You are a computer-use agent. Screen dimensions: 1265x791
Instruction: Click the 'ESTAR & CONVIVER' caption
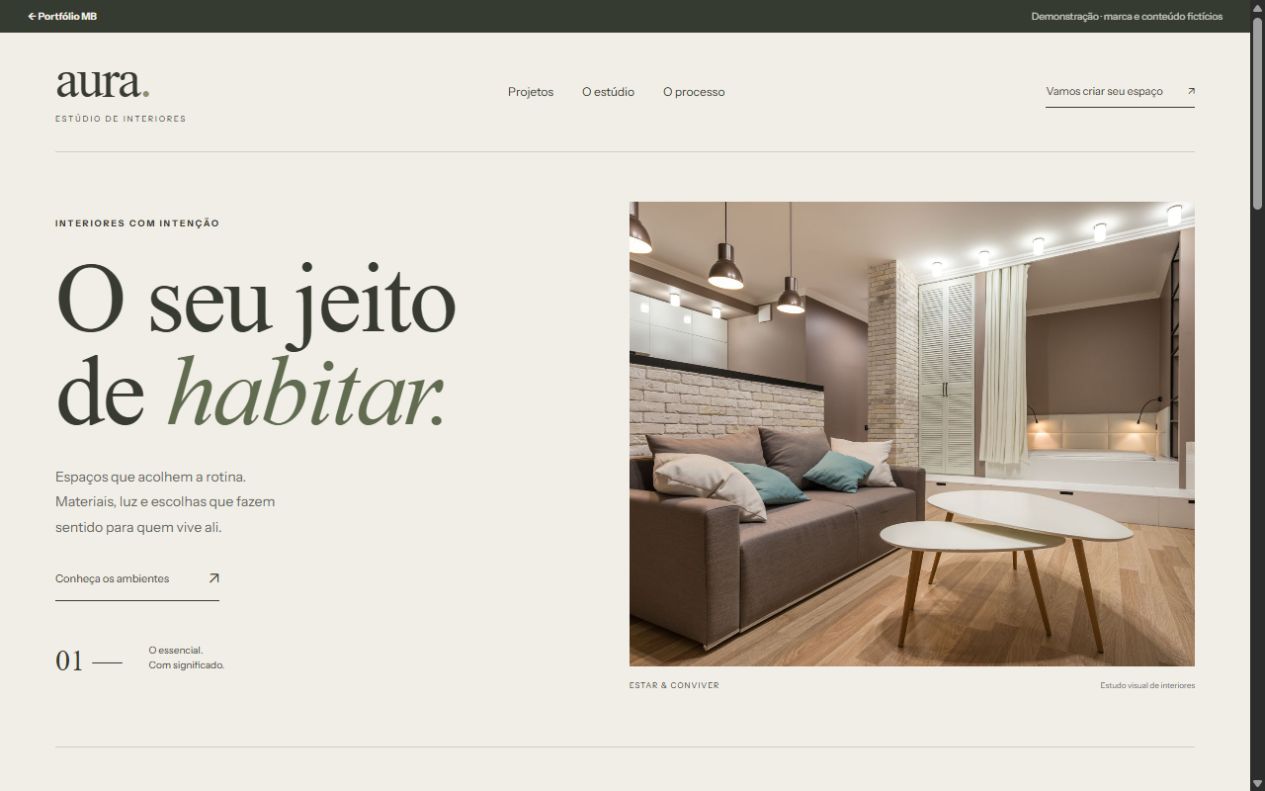674,685
